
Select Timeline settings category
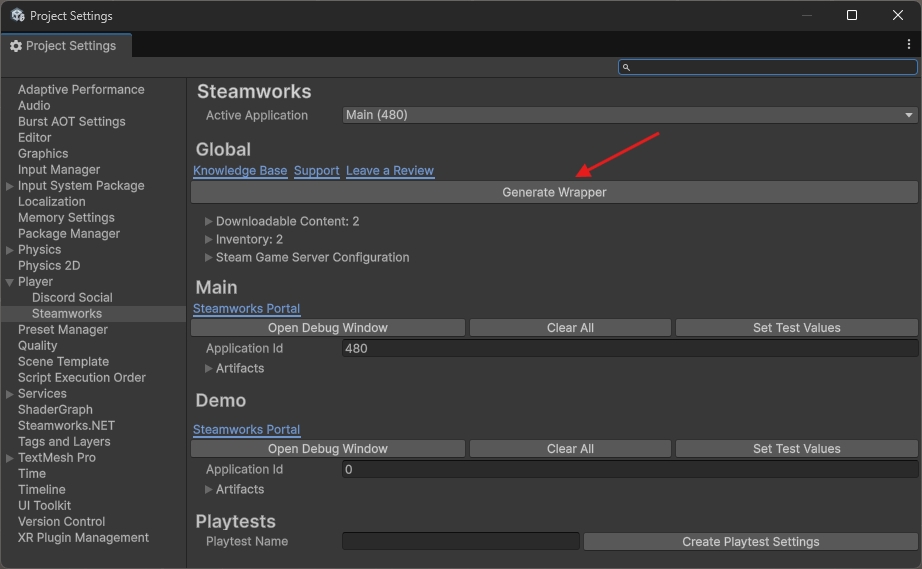coord(42,490)
